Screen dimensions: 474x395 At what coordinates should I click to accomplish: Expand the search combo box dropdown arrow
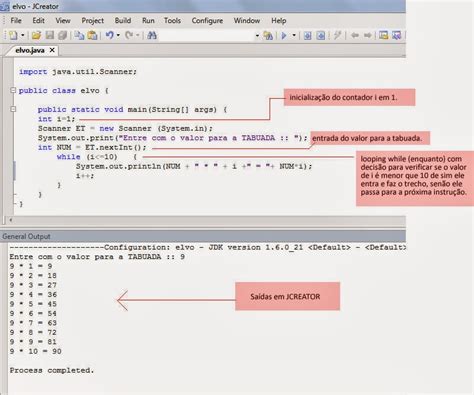(257, 35)
